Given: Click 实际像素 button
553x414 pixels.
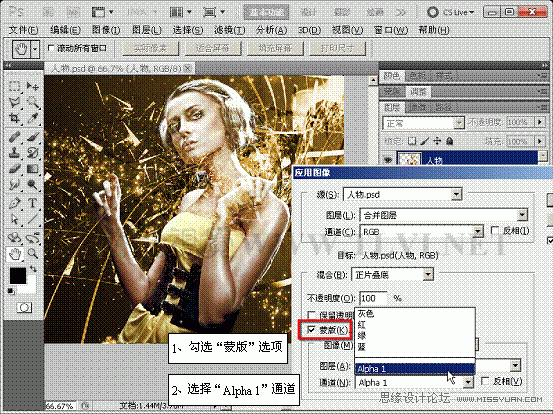Looking at the screenshot, I should [x=151, y=48].
